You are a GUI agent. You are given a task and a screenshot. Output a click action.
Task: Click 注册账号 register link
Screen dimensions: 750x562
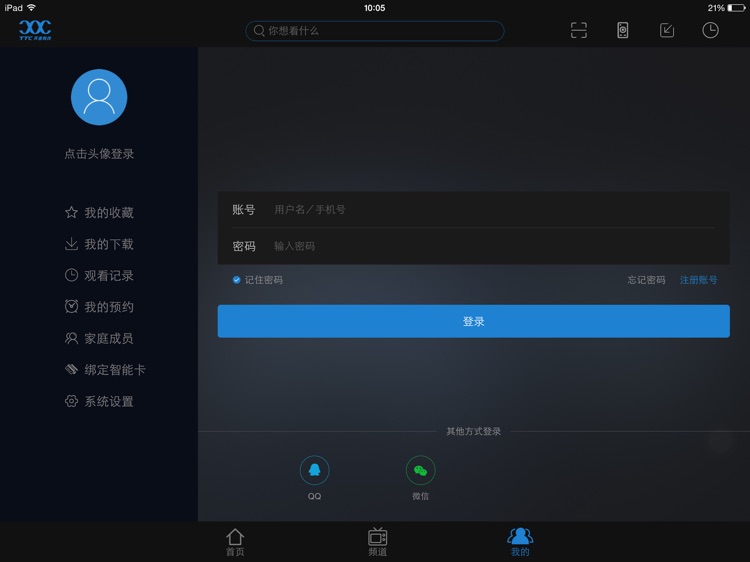click(x=698, y=280)
